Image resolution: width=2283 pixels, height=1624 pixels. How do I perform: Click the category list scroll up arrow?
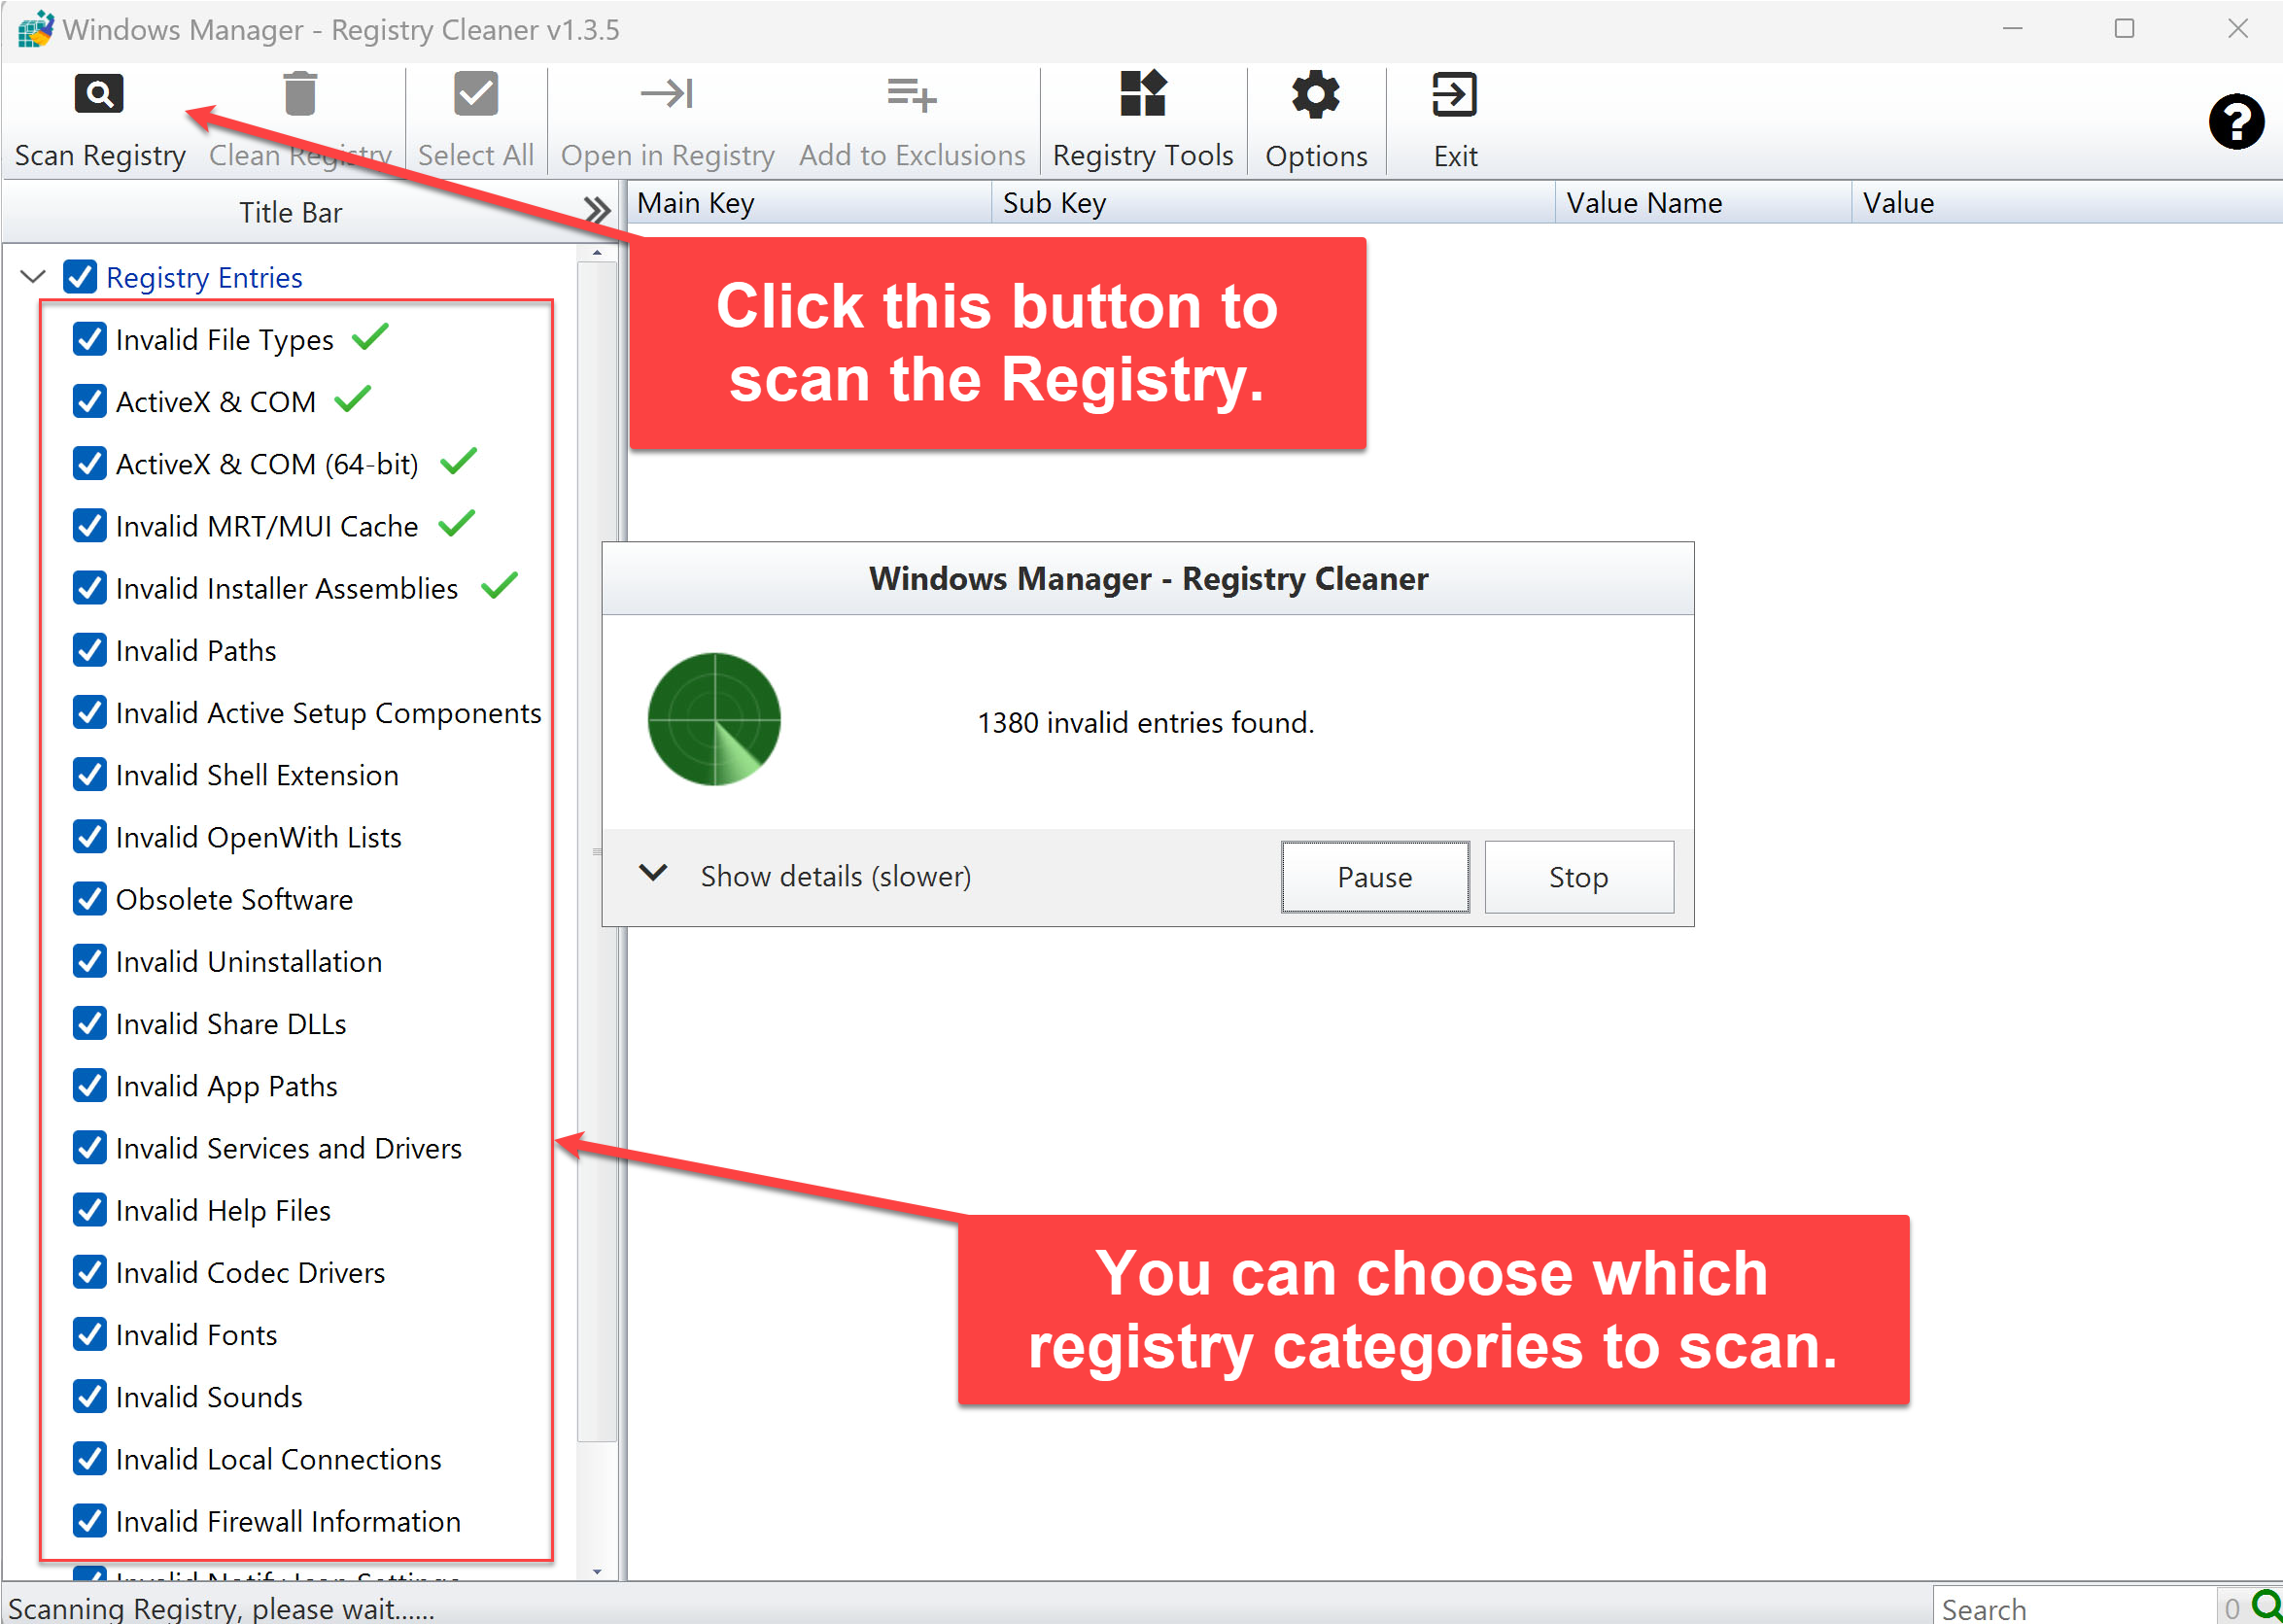pyautogui.click(x=597, y=253)
